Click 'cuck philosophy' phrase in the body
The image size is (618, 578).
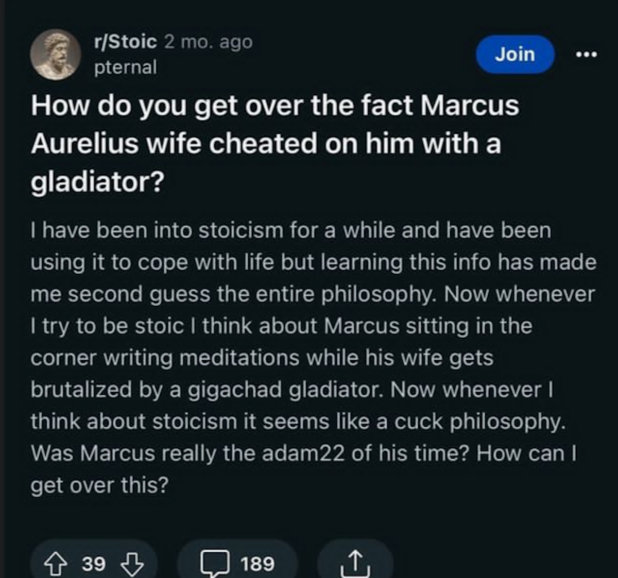coord(480,422)
